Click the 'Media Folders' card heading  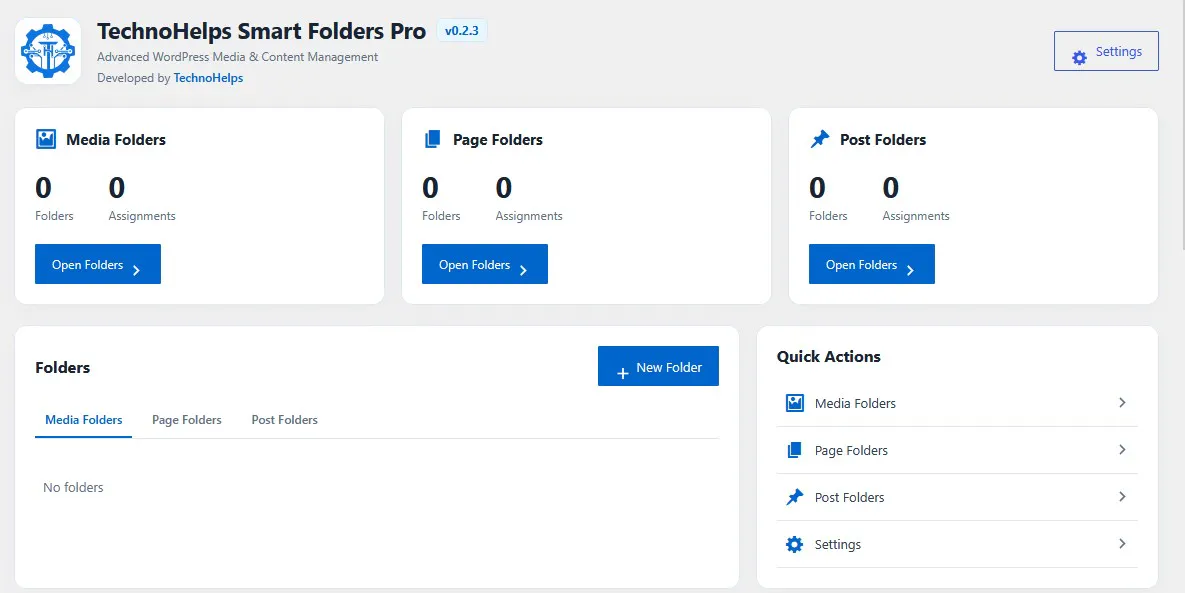[x=116, y=140]
